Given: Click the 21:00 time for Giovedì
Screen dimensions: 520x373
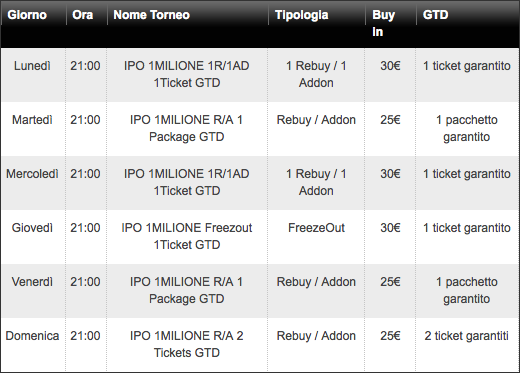Looking at the screenshot, I should coord(85,228).
